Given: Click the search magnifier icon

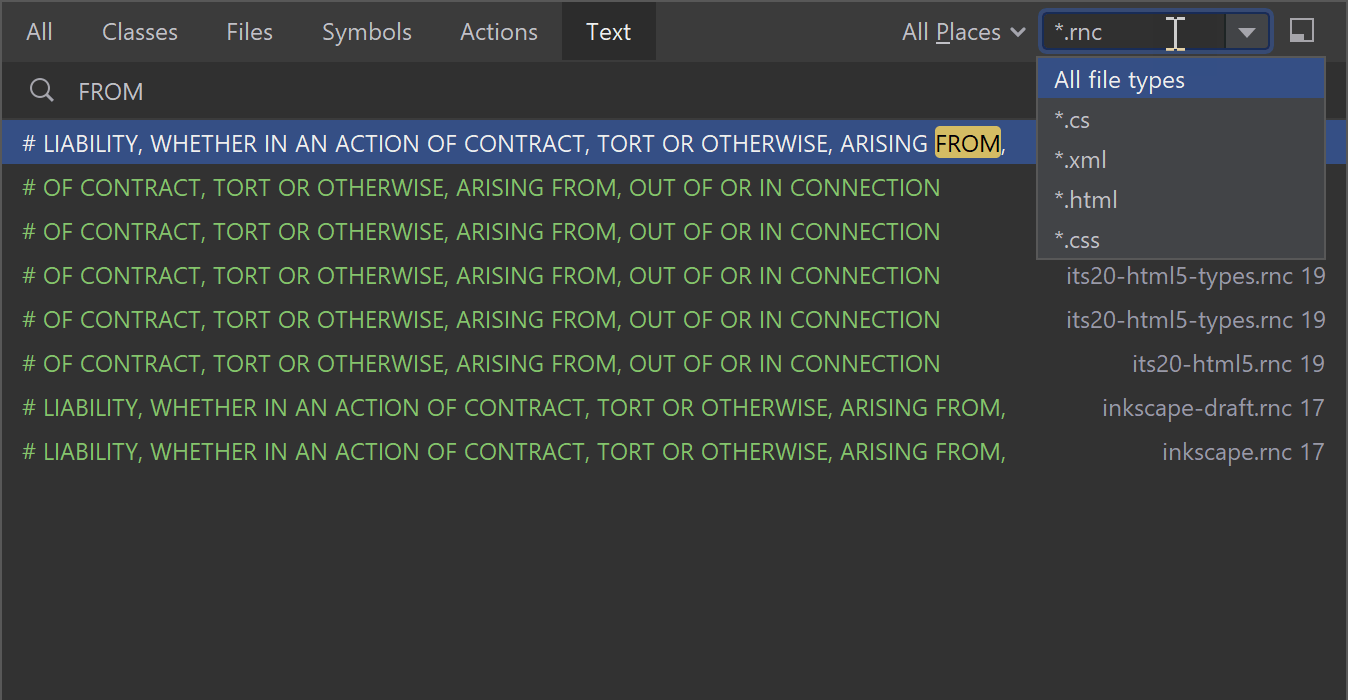Looking at the screenshot, I should coord(42,91).
